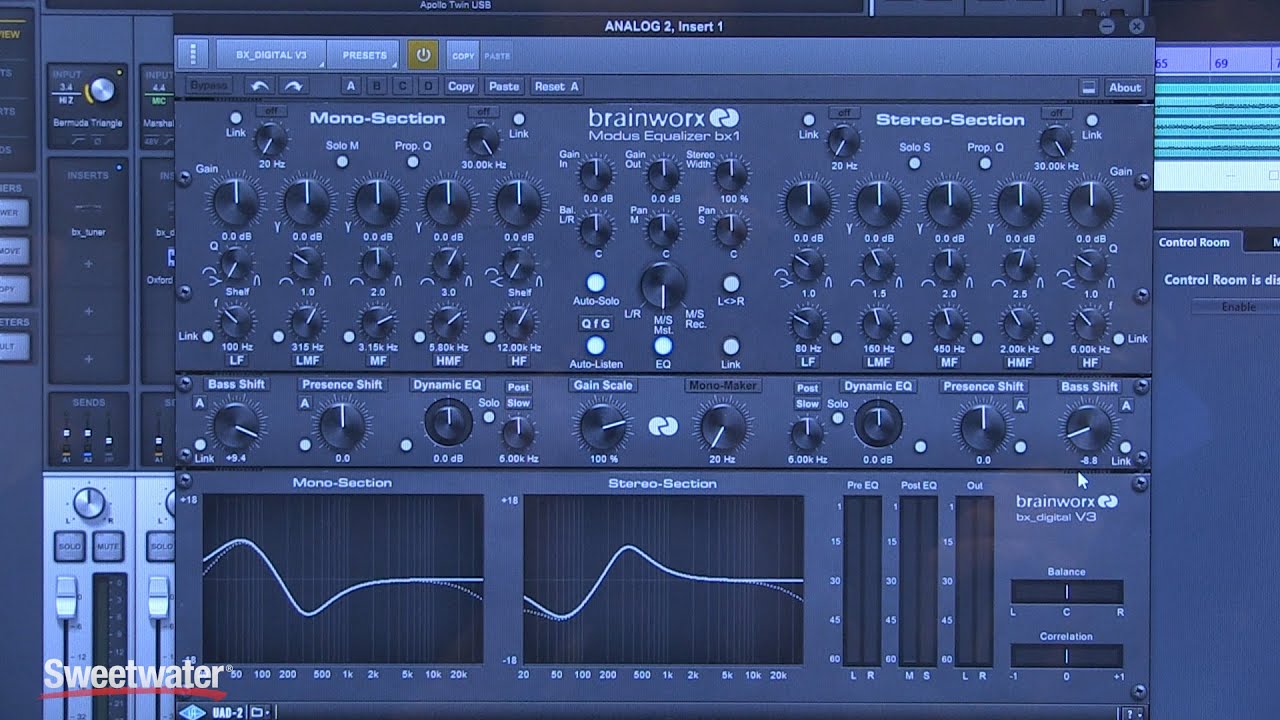Click the SOLO button in the mixer channel
Viewport: 1280px width, 720px height.
click(69, 547)
